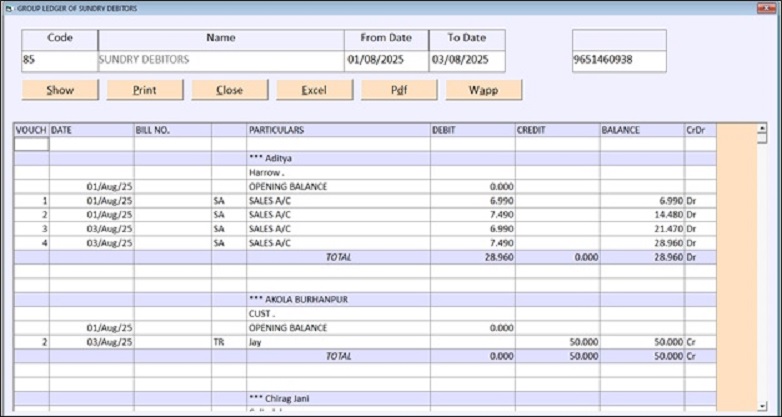Select the *** Chirag Jani account row
The width and height of the screenshot is (782, 417).
click(365, 399)
